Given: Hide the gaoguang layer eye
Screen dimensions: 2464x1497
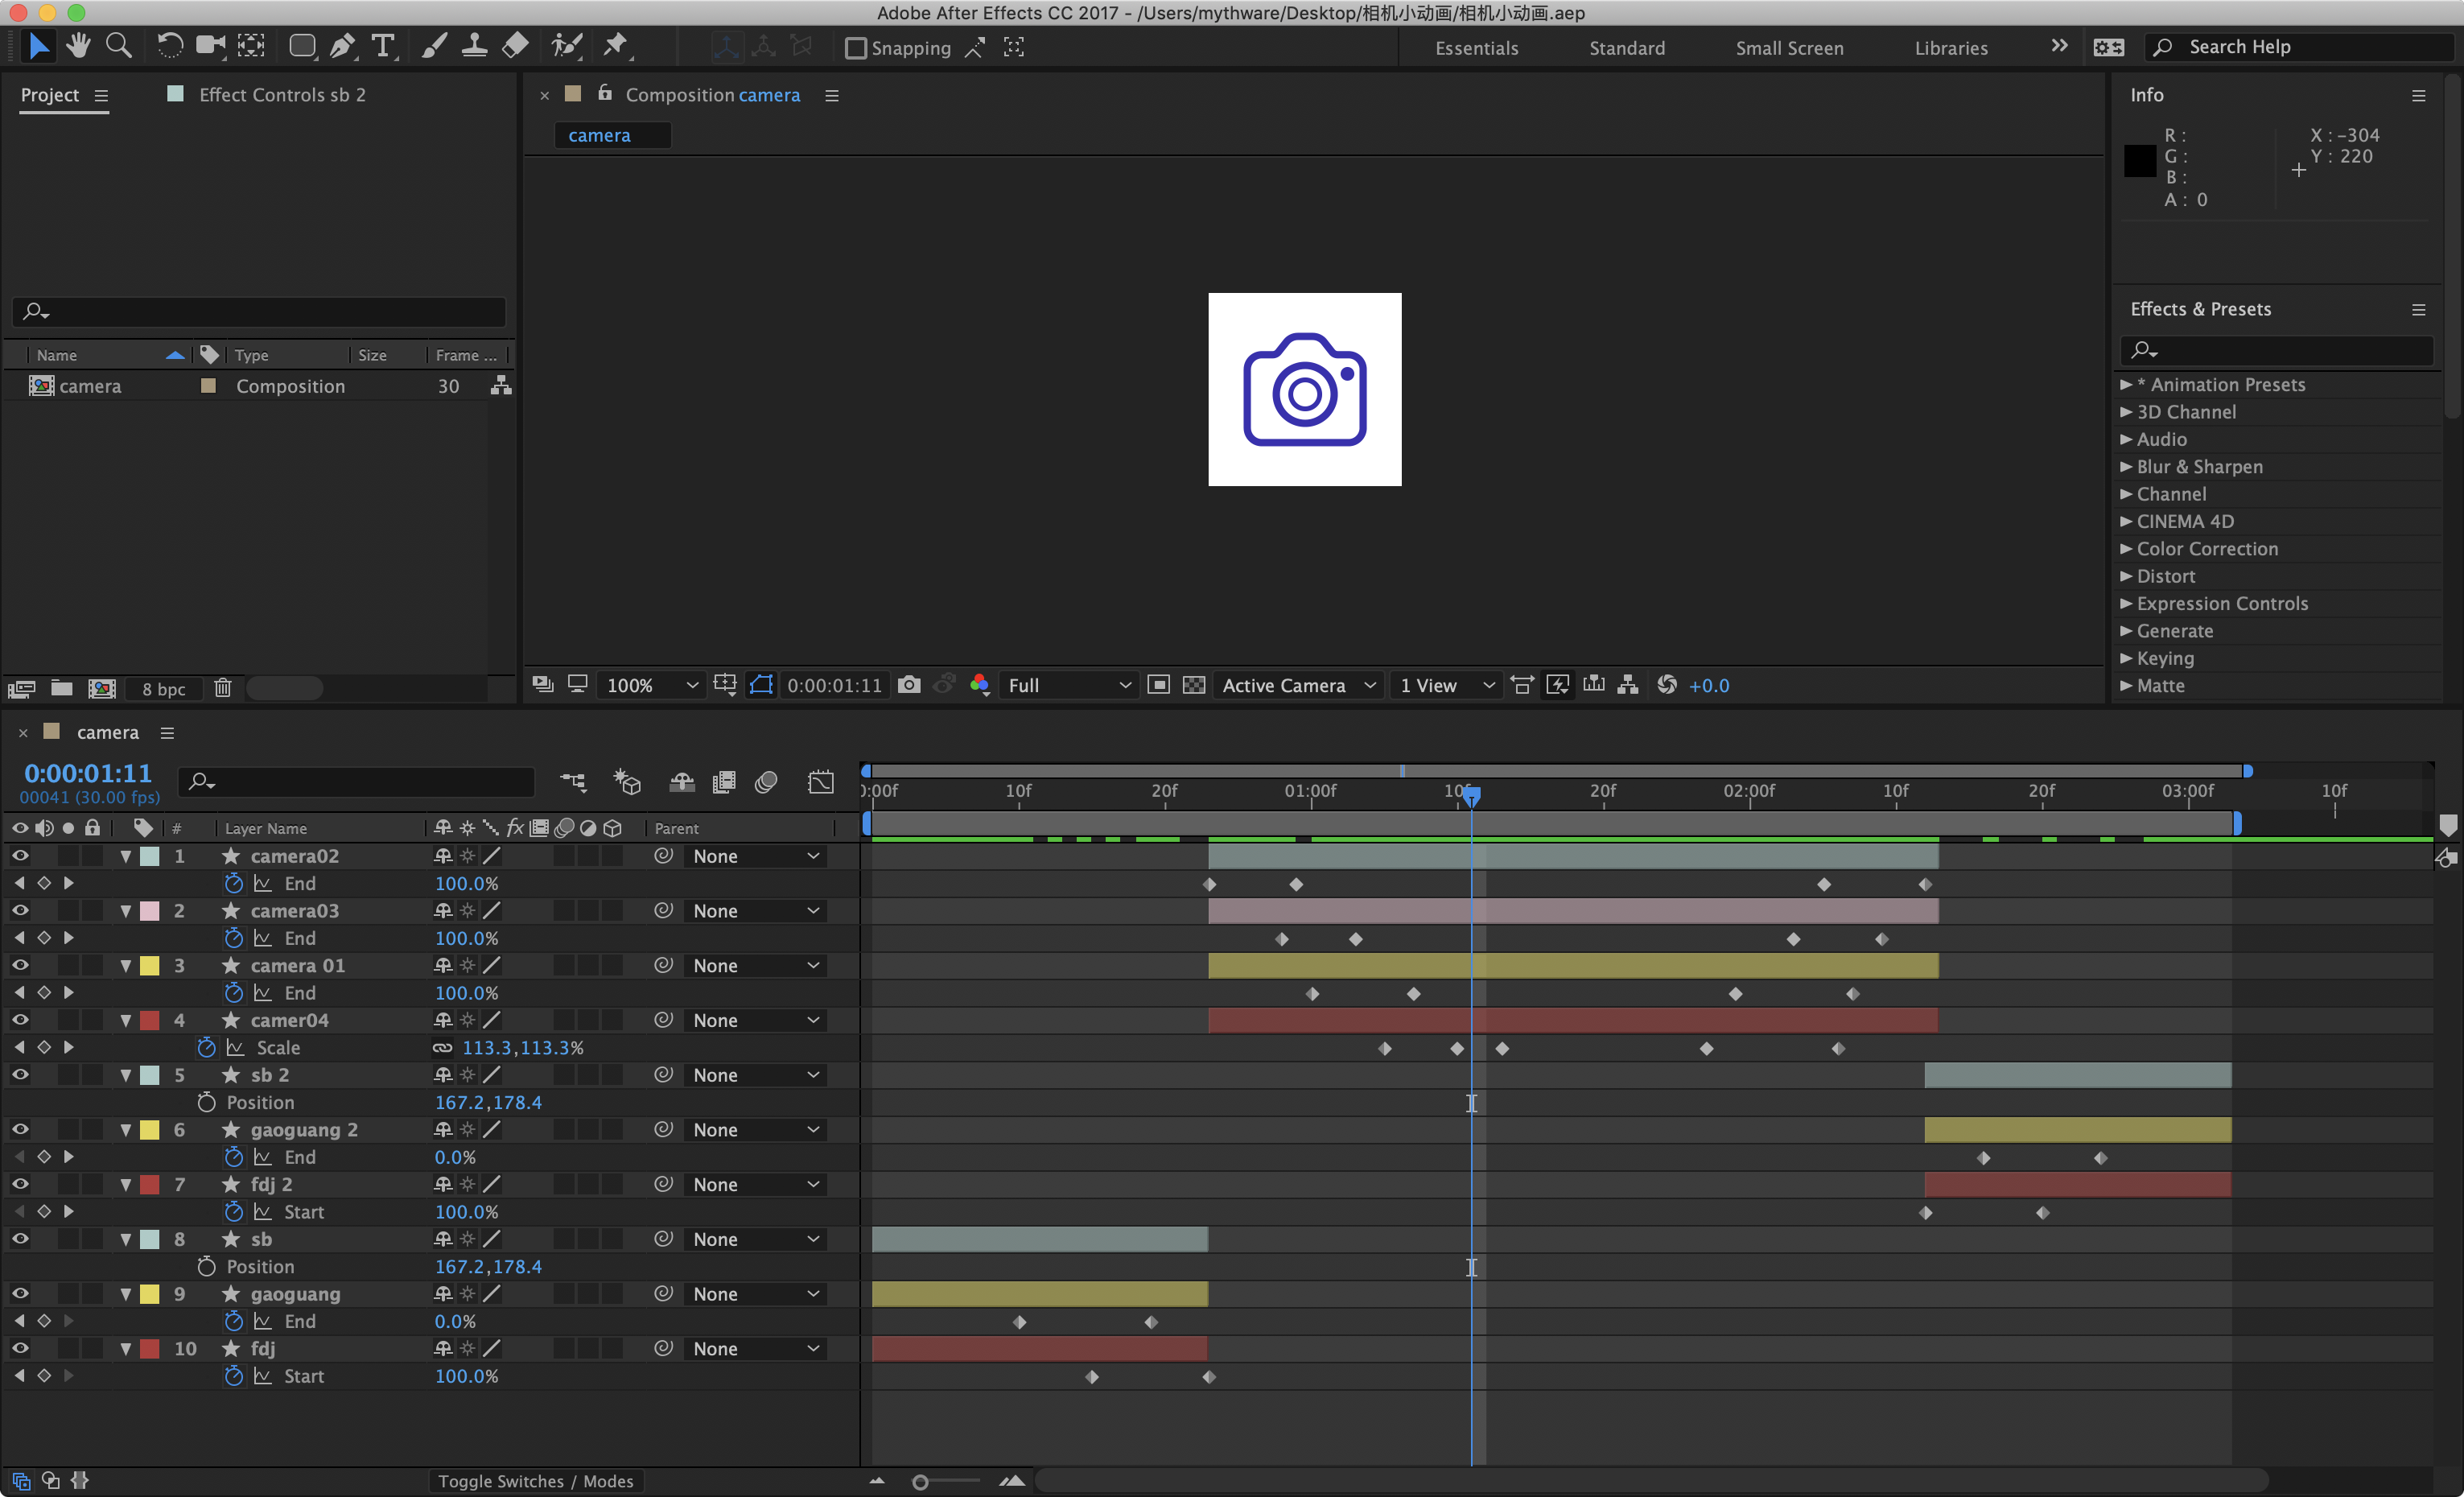Looking at the screenshot, I should coord(20,1293).
